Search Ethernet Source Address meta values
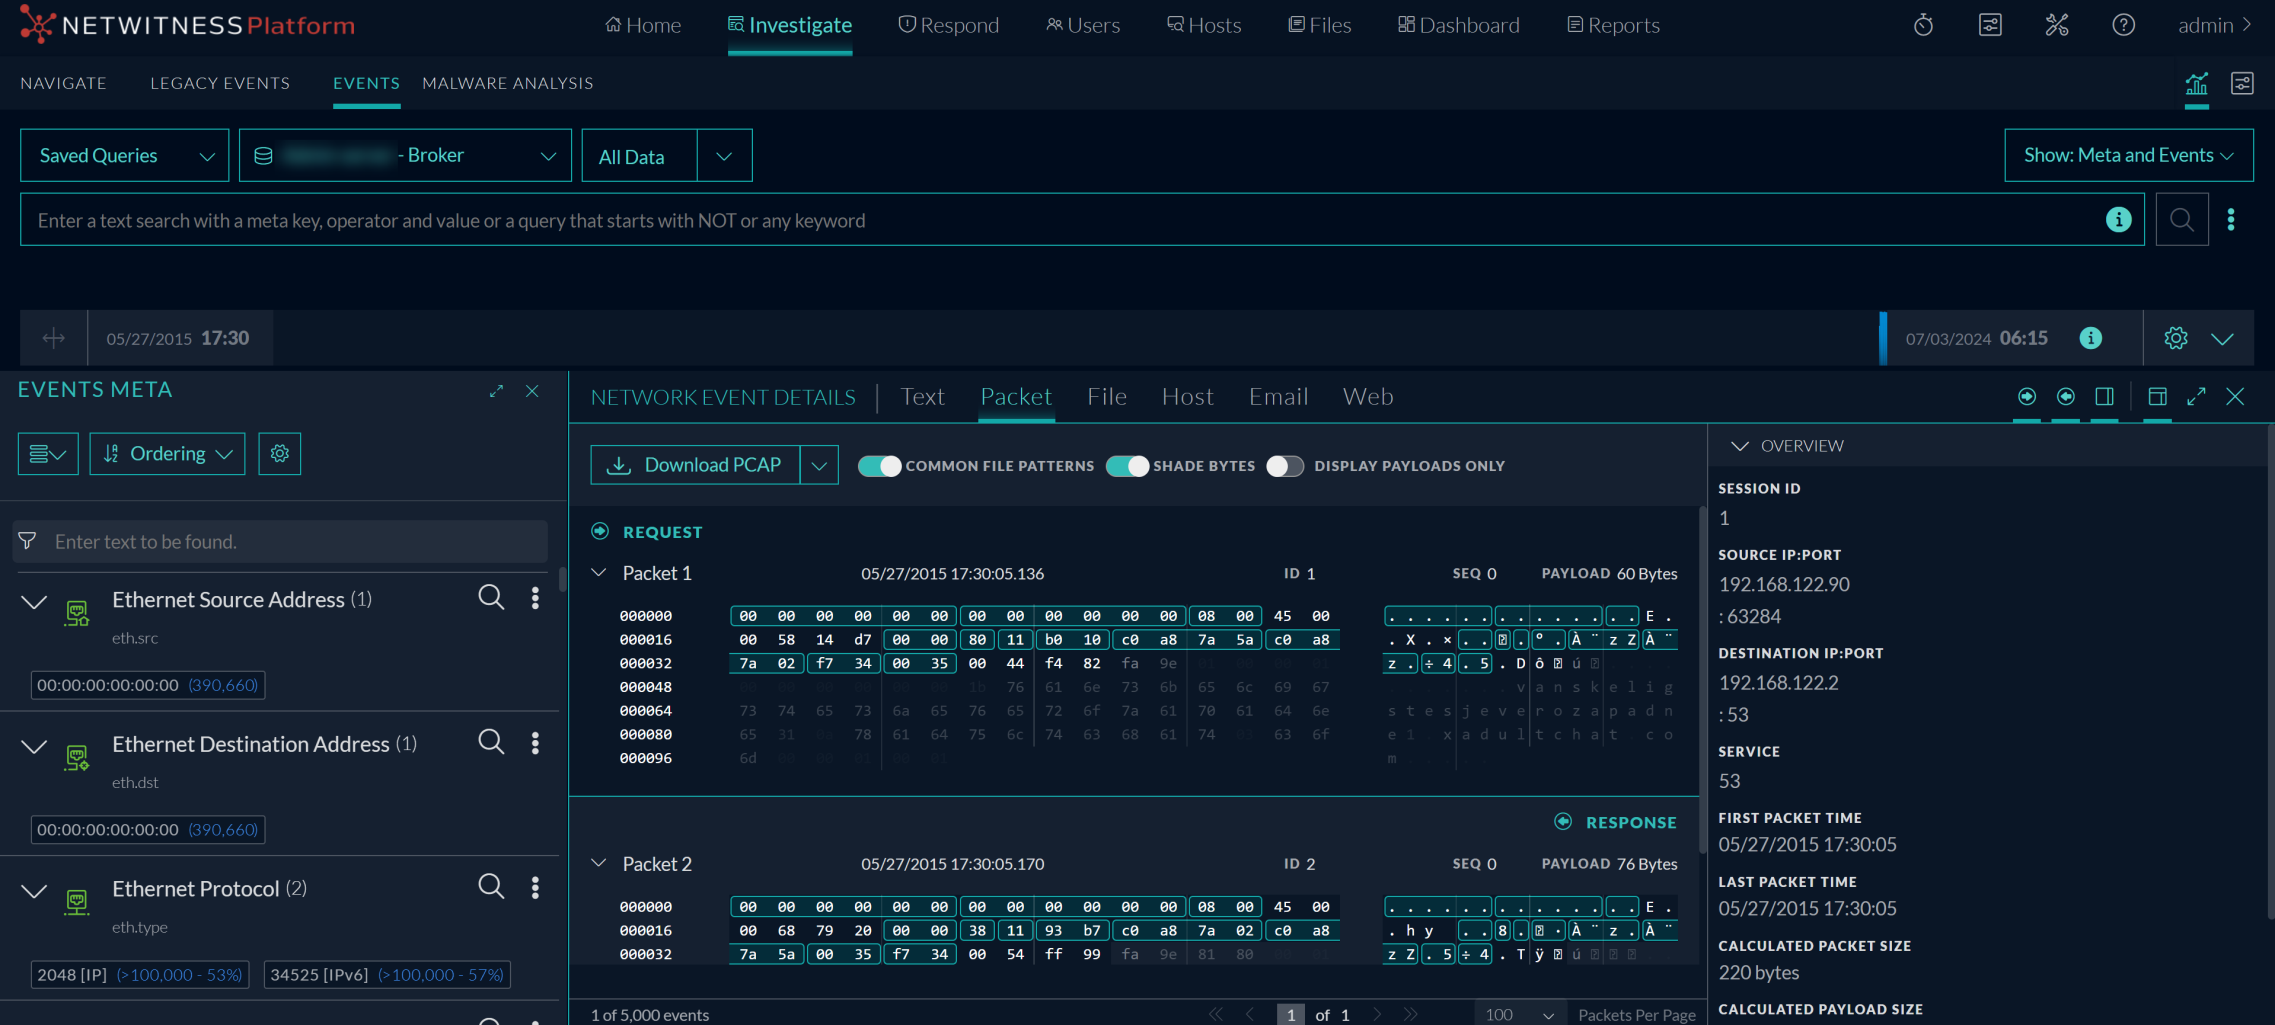The image size is (2275, 1025). 490,598
